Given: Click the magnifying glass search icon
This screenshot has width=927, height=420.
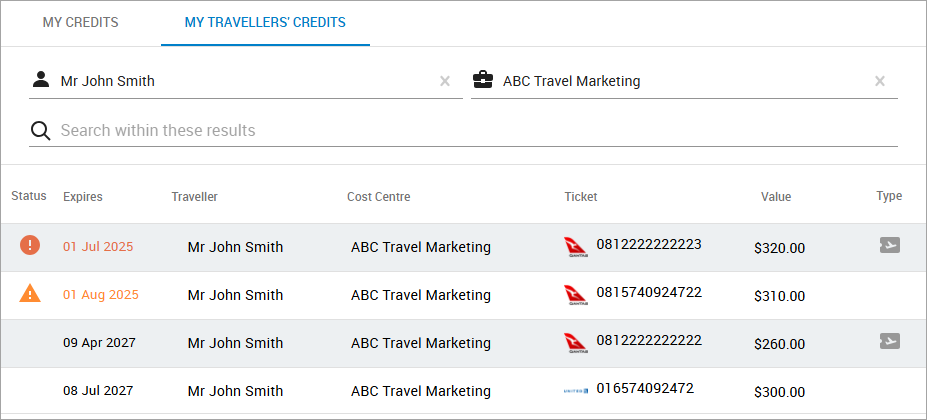Looking at the screenshot, I should [x=40, y=131].
